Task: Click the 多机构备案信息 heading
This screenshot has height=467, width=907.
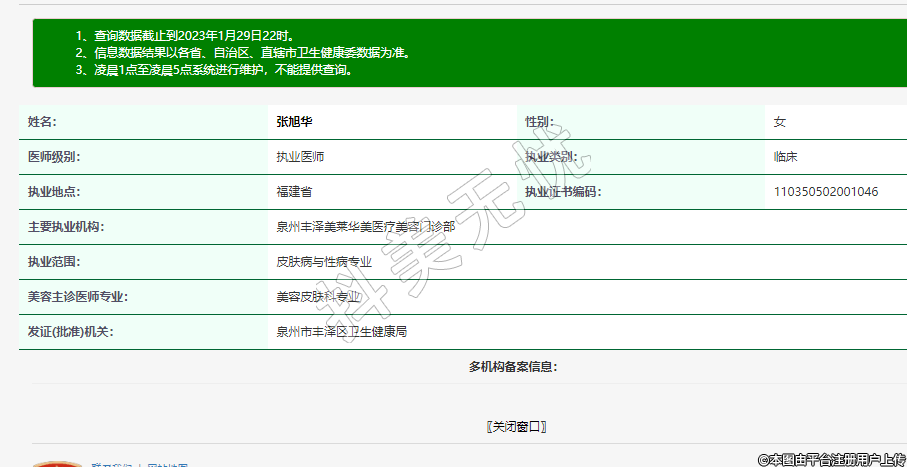Action: (x=513, y=367)
